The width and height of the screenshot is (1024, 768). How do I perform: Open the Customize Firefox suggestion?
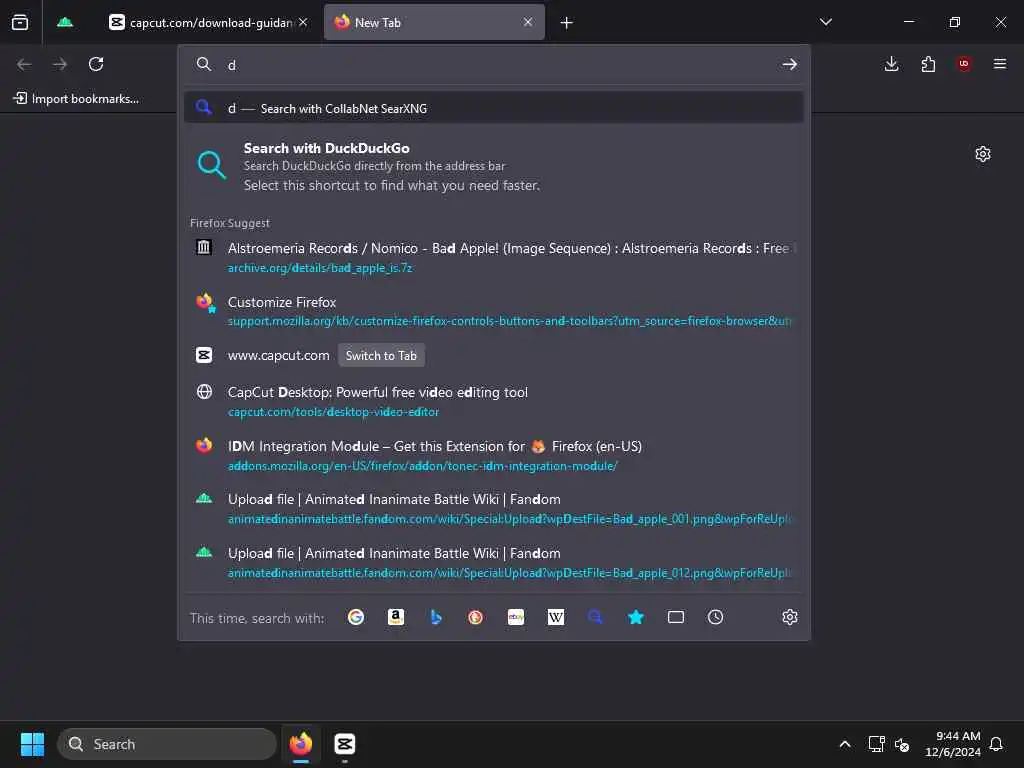coord(494,311)
